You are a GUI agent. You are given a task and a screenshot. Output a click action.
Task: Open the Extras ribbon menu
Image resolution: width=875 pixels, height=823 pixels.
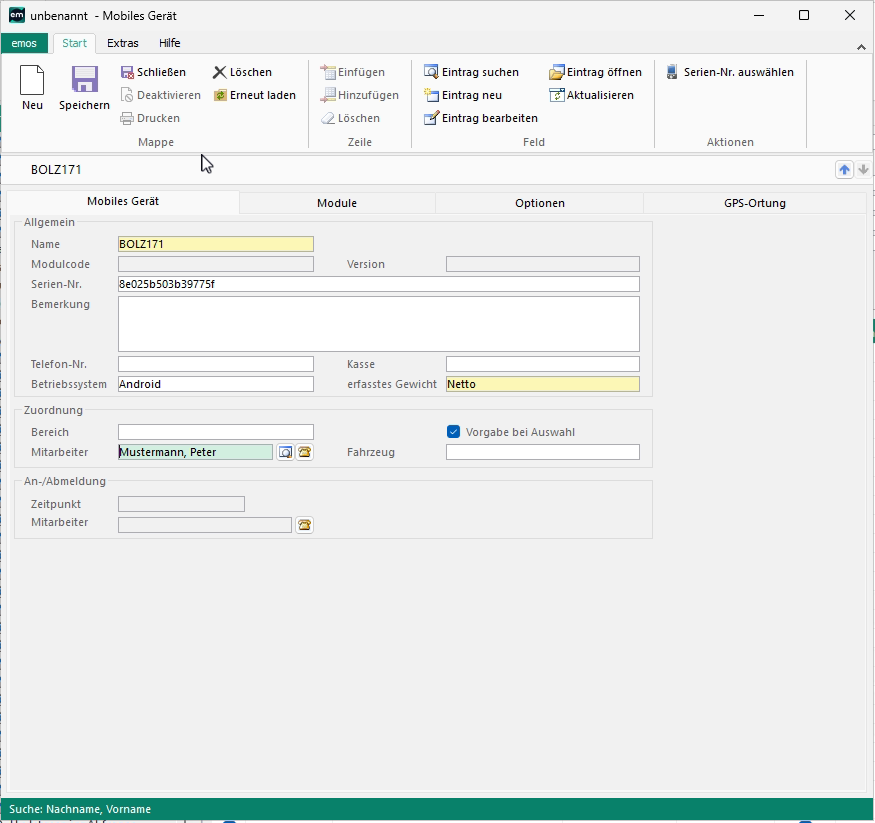pos(123,43)
